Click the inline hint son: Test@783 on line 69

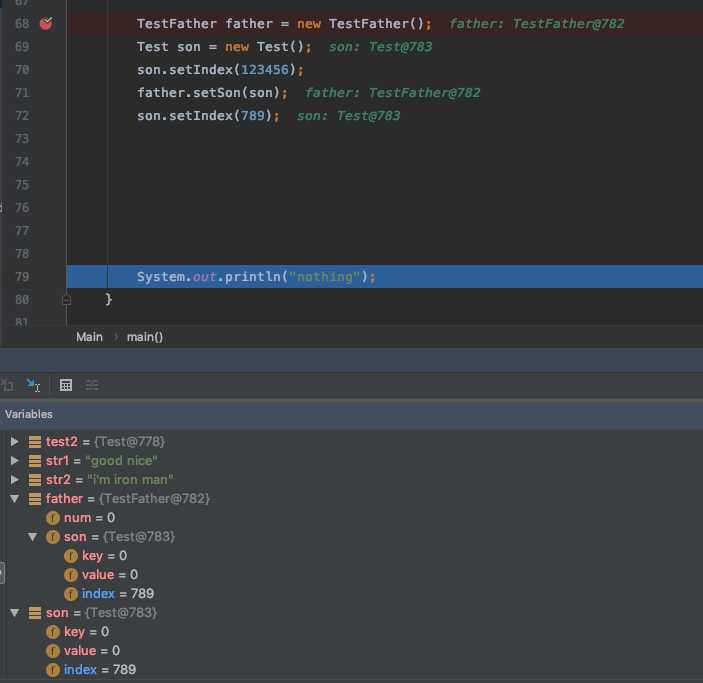(x=381, y=47)
